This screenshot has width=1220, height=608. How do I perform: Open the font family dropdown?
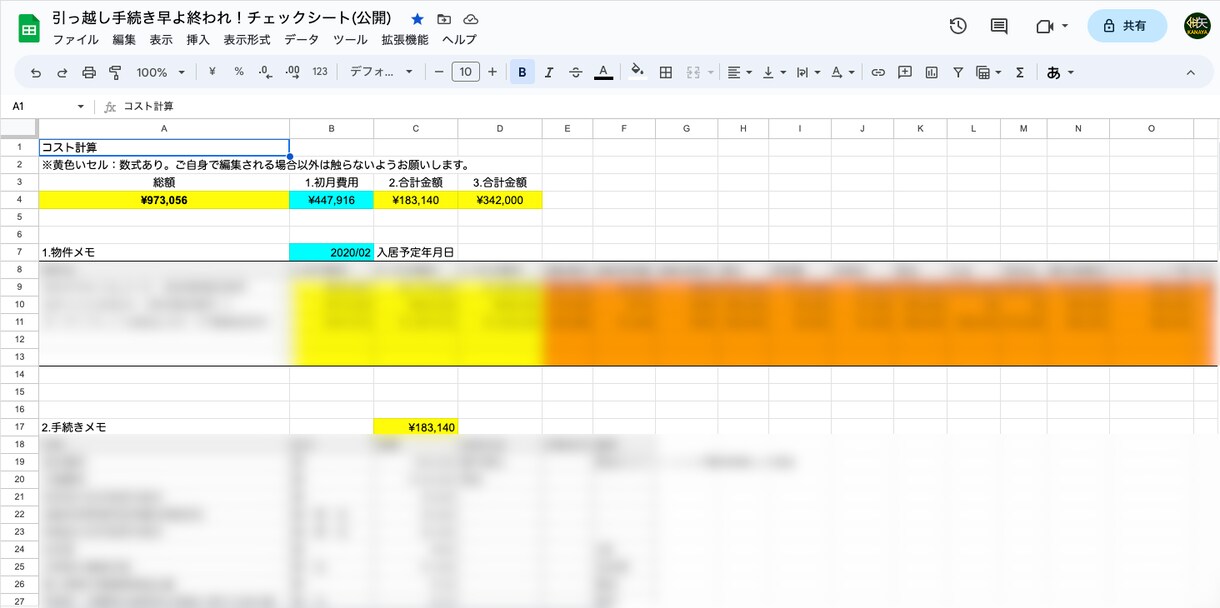(382, 72)
